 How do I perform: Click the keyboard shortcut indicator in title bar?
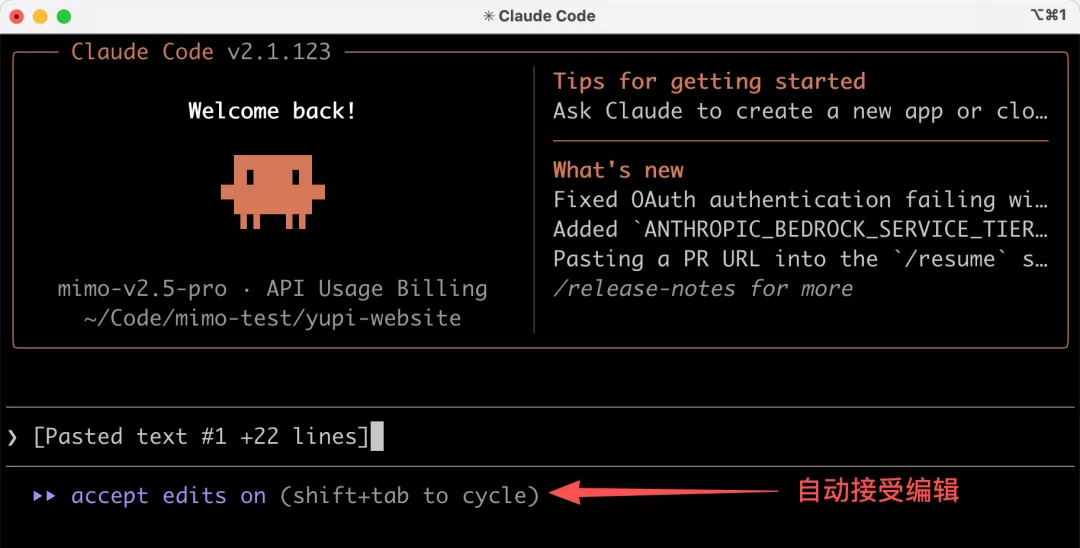coord(1048,16)
